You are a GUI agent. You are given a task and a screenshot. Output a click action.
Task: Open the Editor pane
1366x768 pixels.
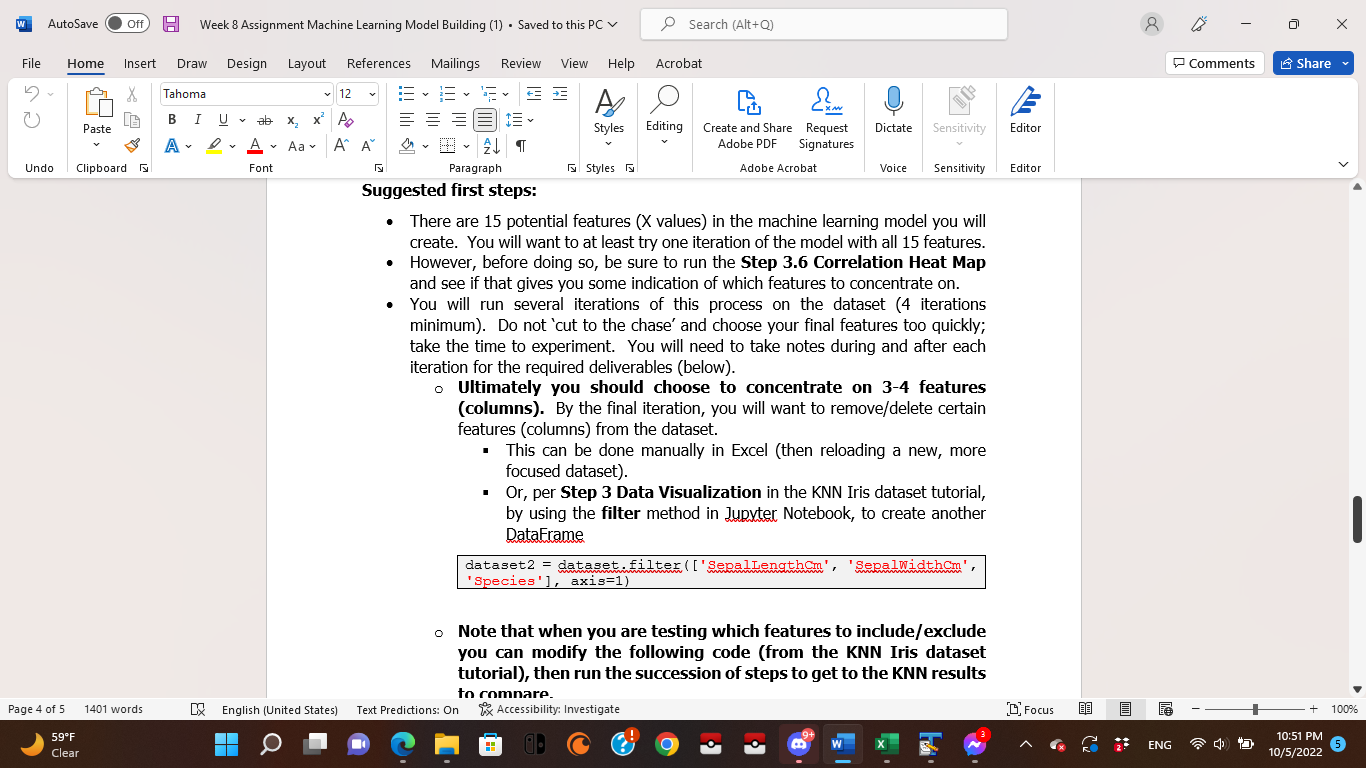(x=1025, y=110)
